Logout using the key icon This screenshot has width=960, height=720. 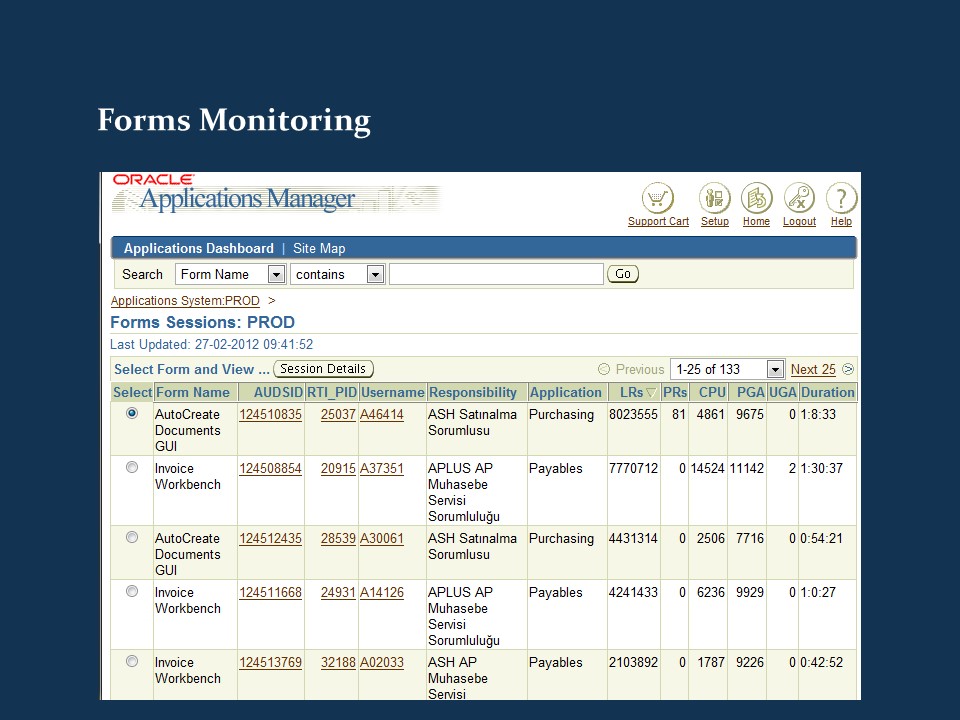point(799,197)
